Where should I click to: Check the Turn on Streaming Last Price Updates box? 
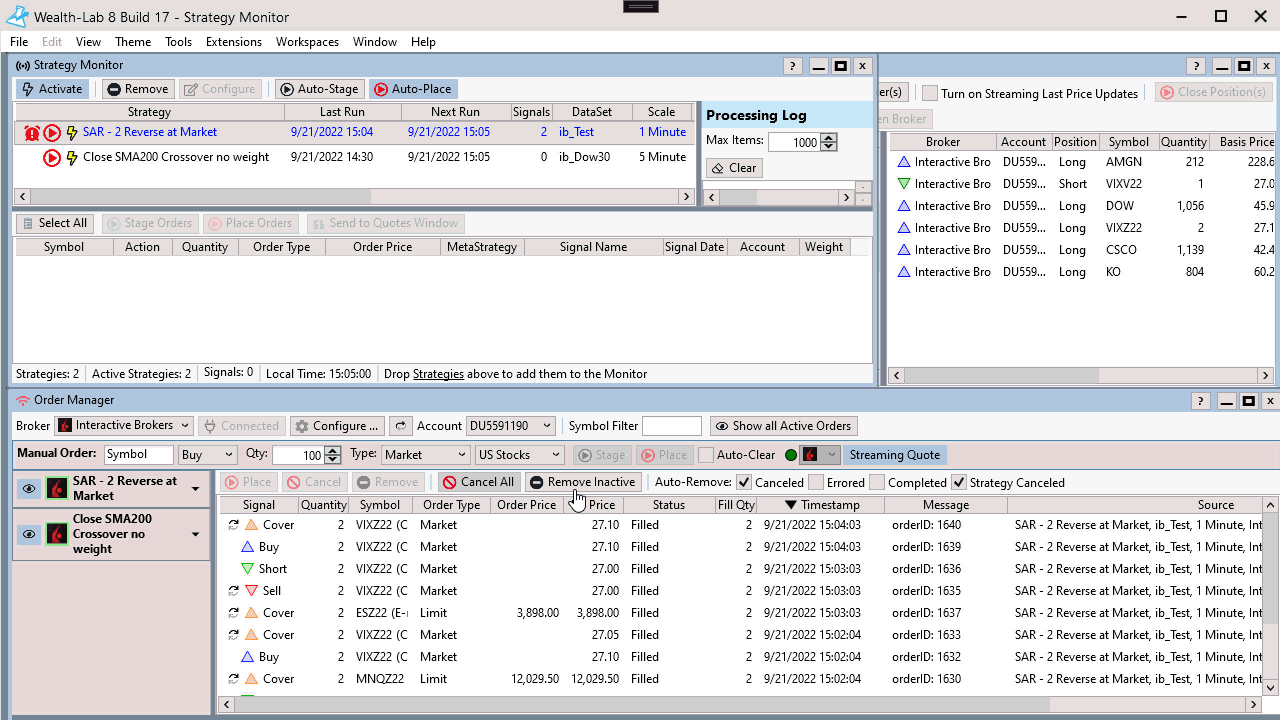930,93
